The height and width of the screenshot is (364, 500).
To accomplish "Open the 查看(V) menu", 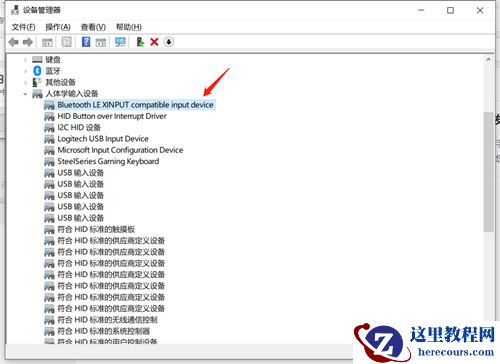I will pos(93,27).
